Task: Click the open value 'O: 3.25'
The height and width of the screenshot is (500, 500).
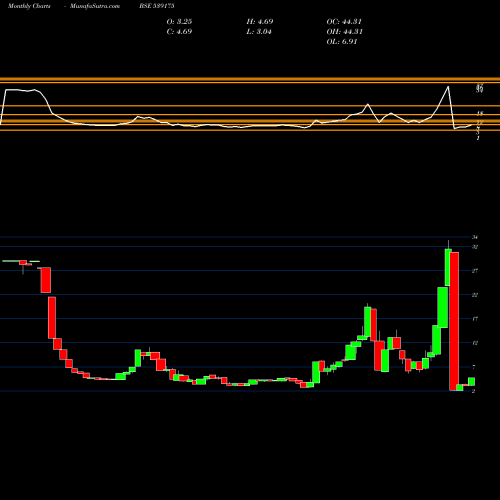Action: point(179,22)
